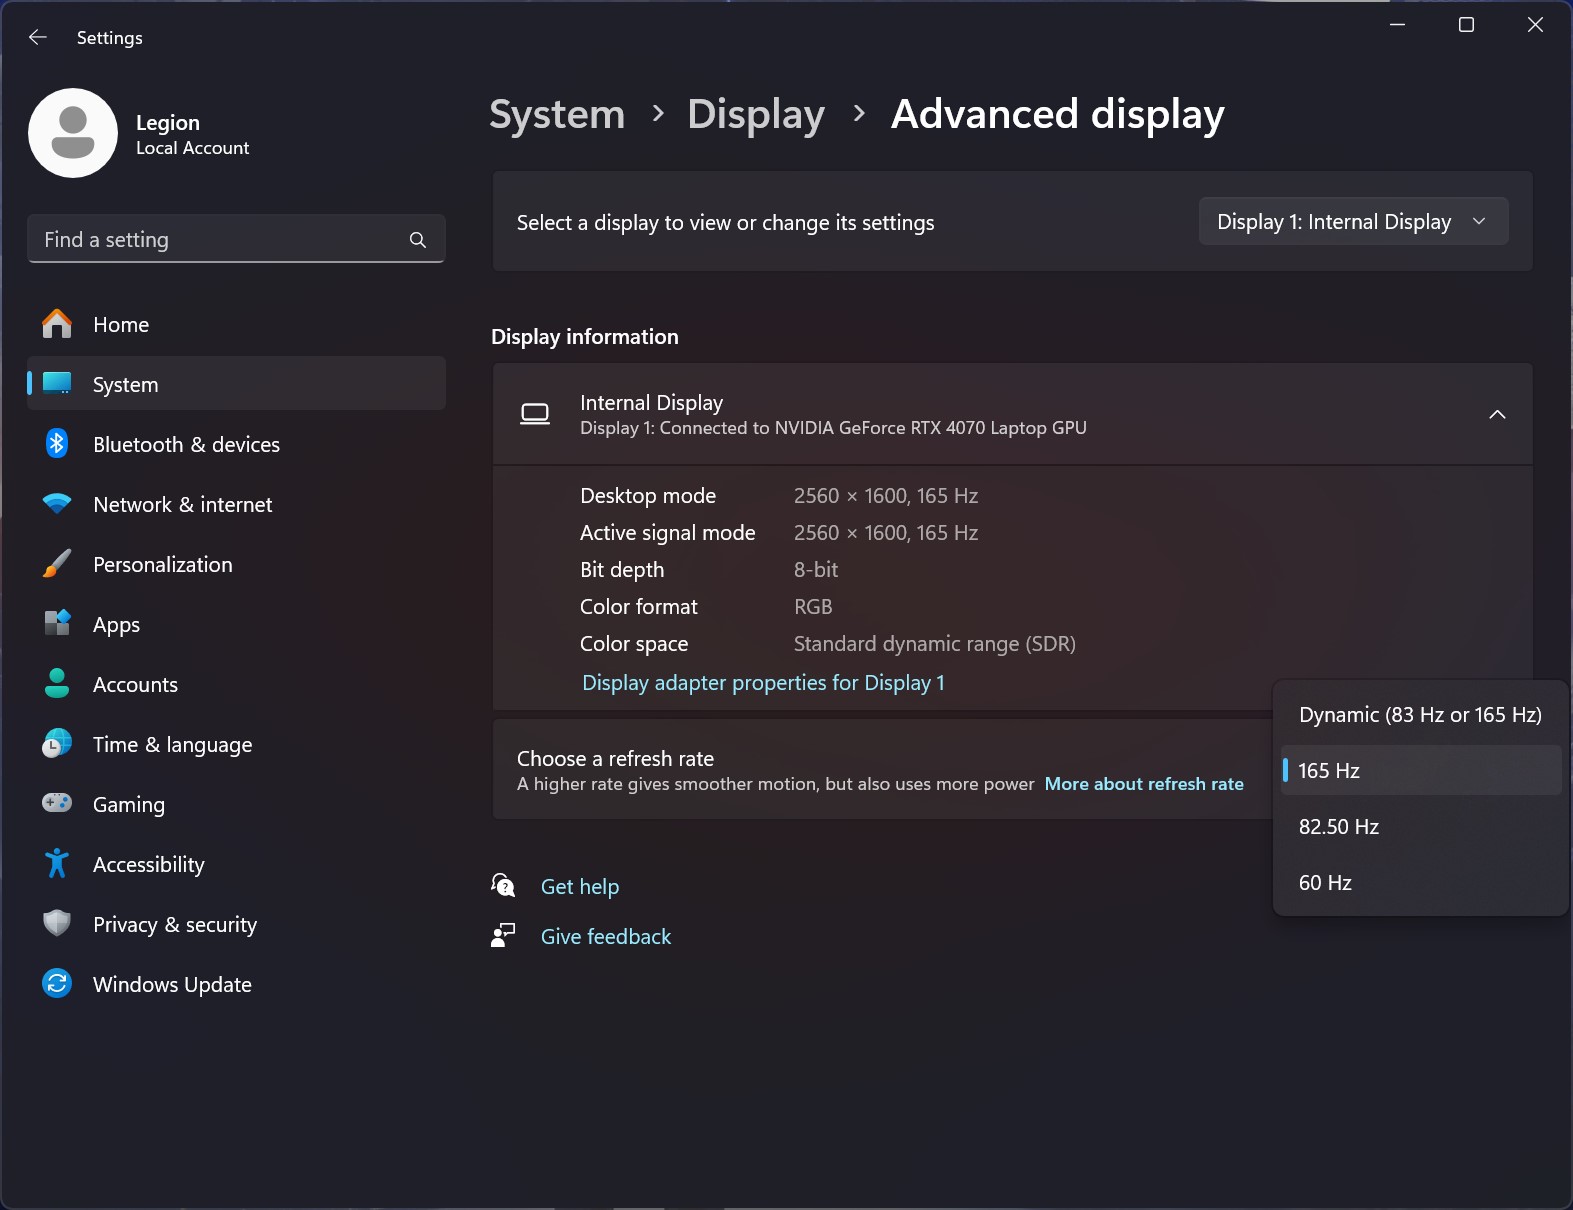Viewport: 1573px width, 1210px height.
Task: Click the Windows Update refresh icon
Action: click(x=57, y=984)
